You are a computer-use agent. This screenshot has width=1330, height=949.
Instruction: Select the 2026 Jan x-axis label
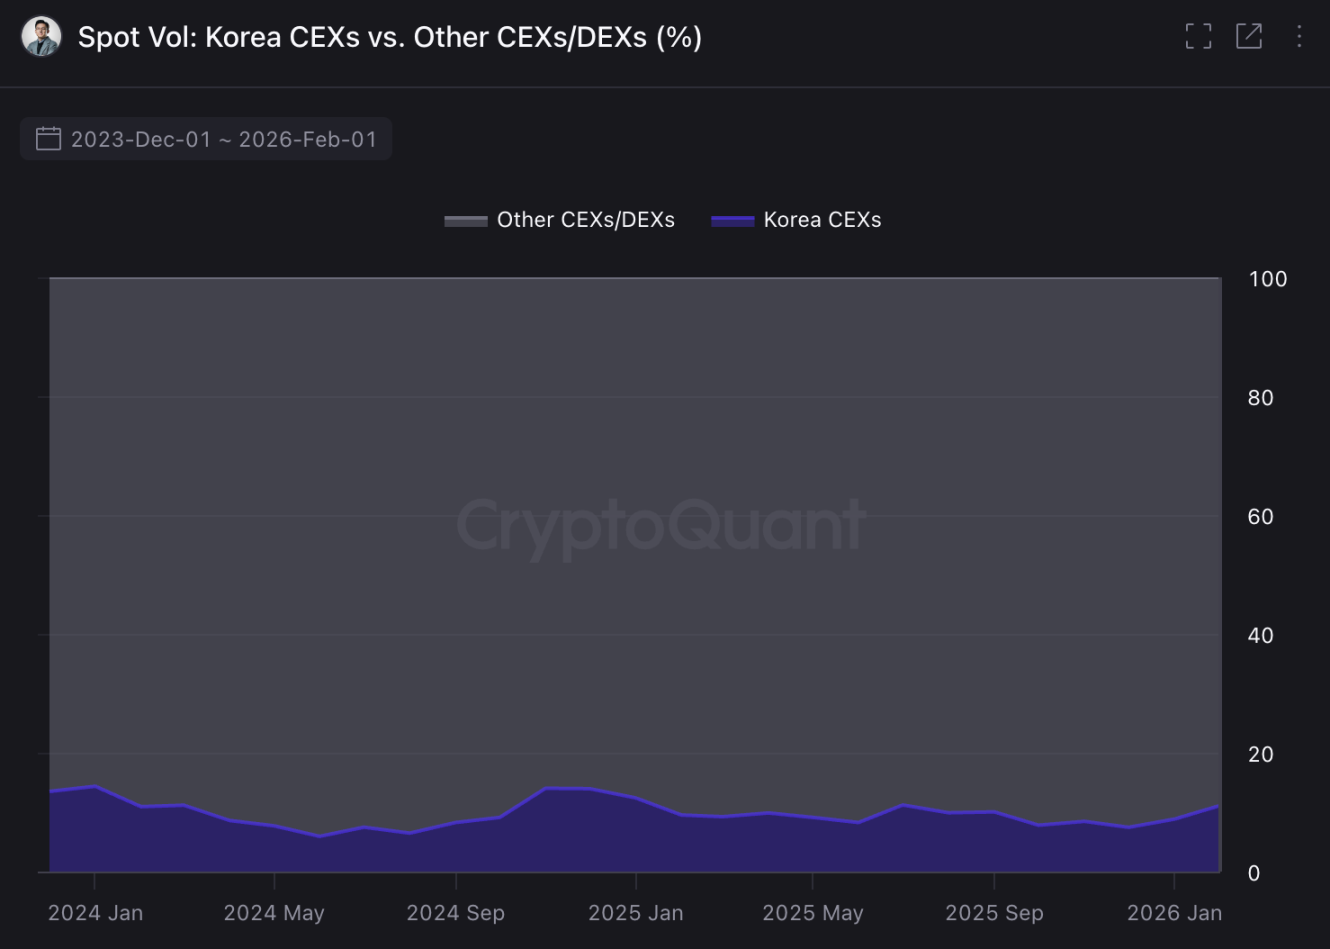(x=1174, y=913)
